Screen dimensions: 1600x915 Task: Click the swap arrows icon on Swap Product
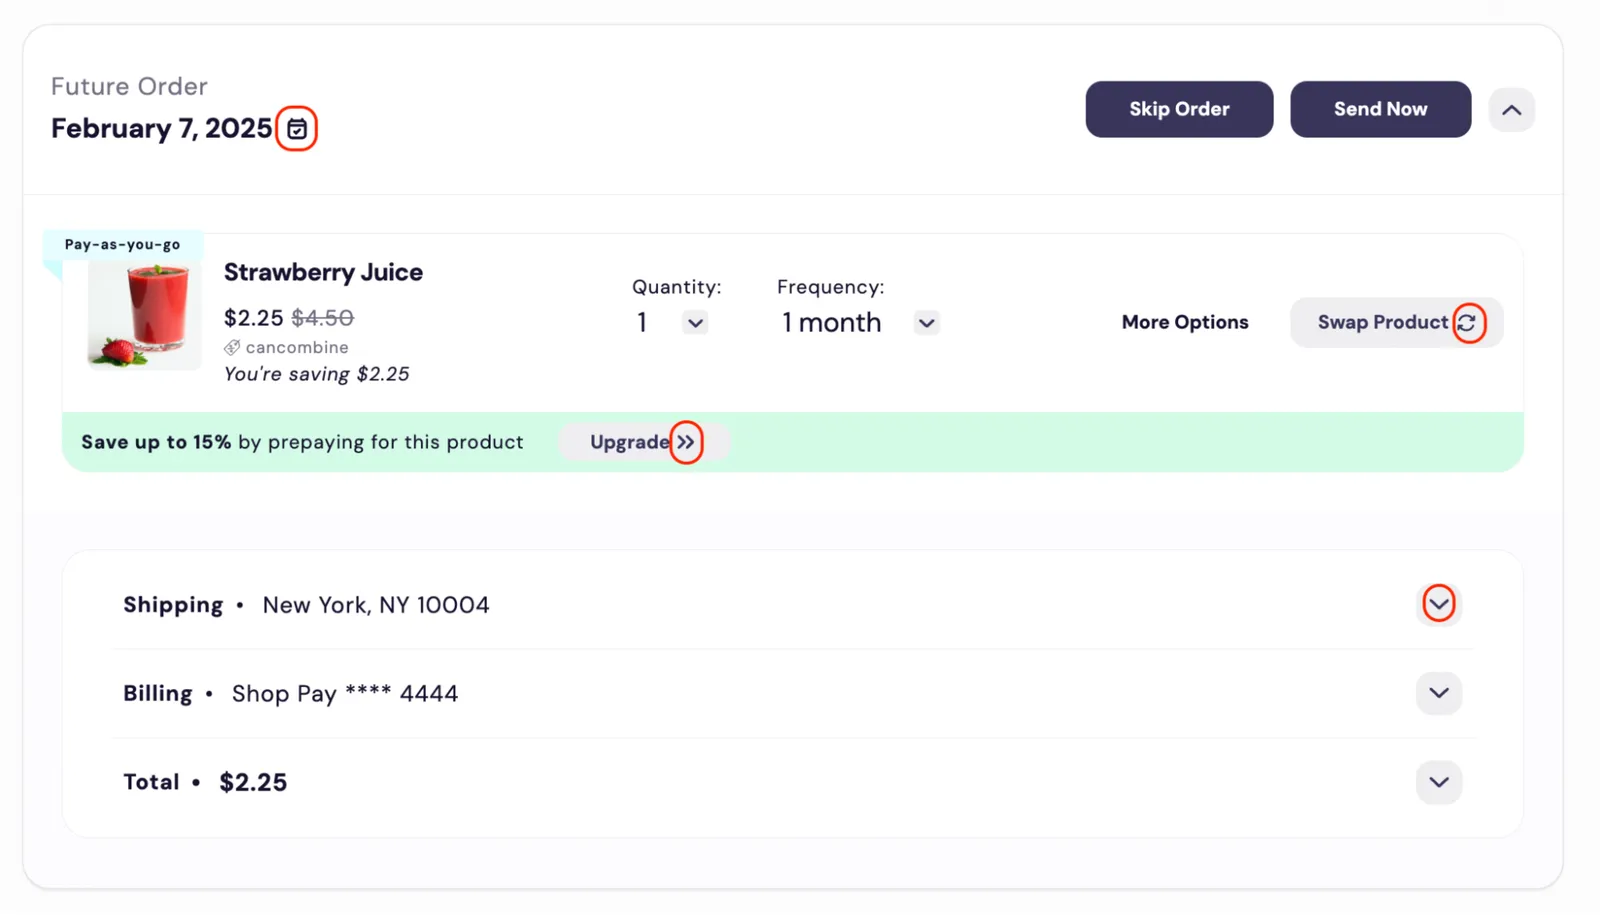1467,323
